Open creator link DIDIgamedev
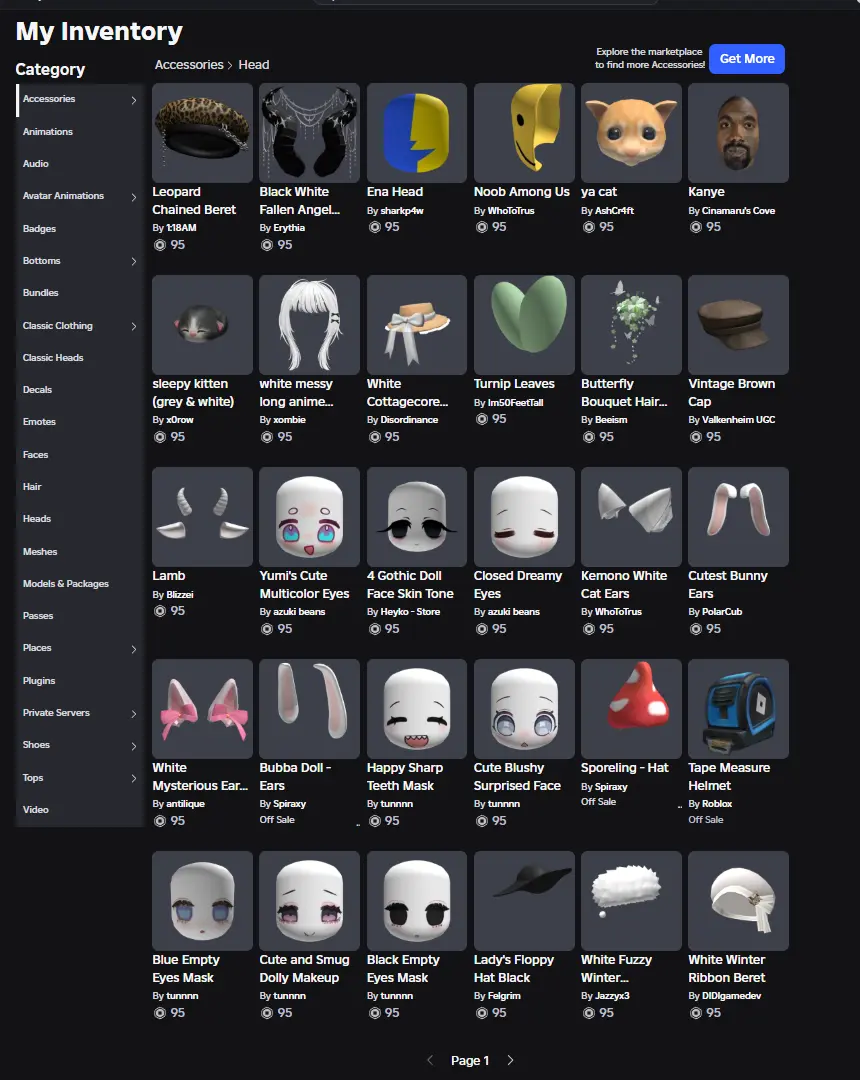 click(x=731, y=996)
